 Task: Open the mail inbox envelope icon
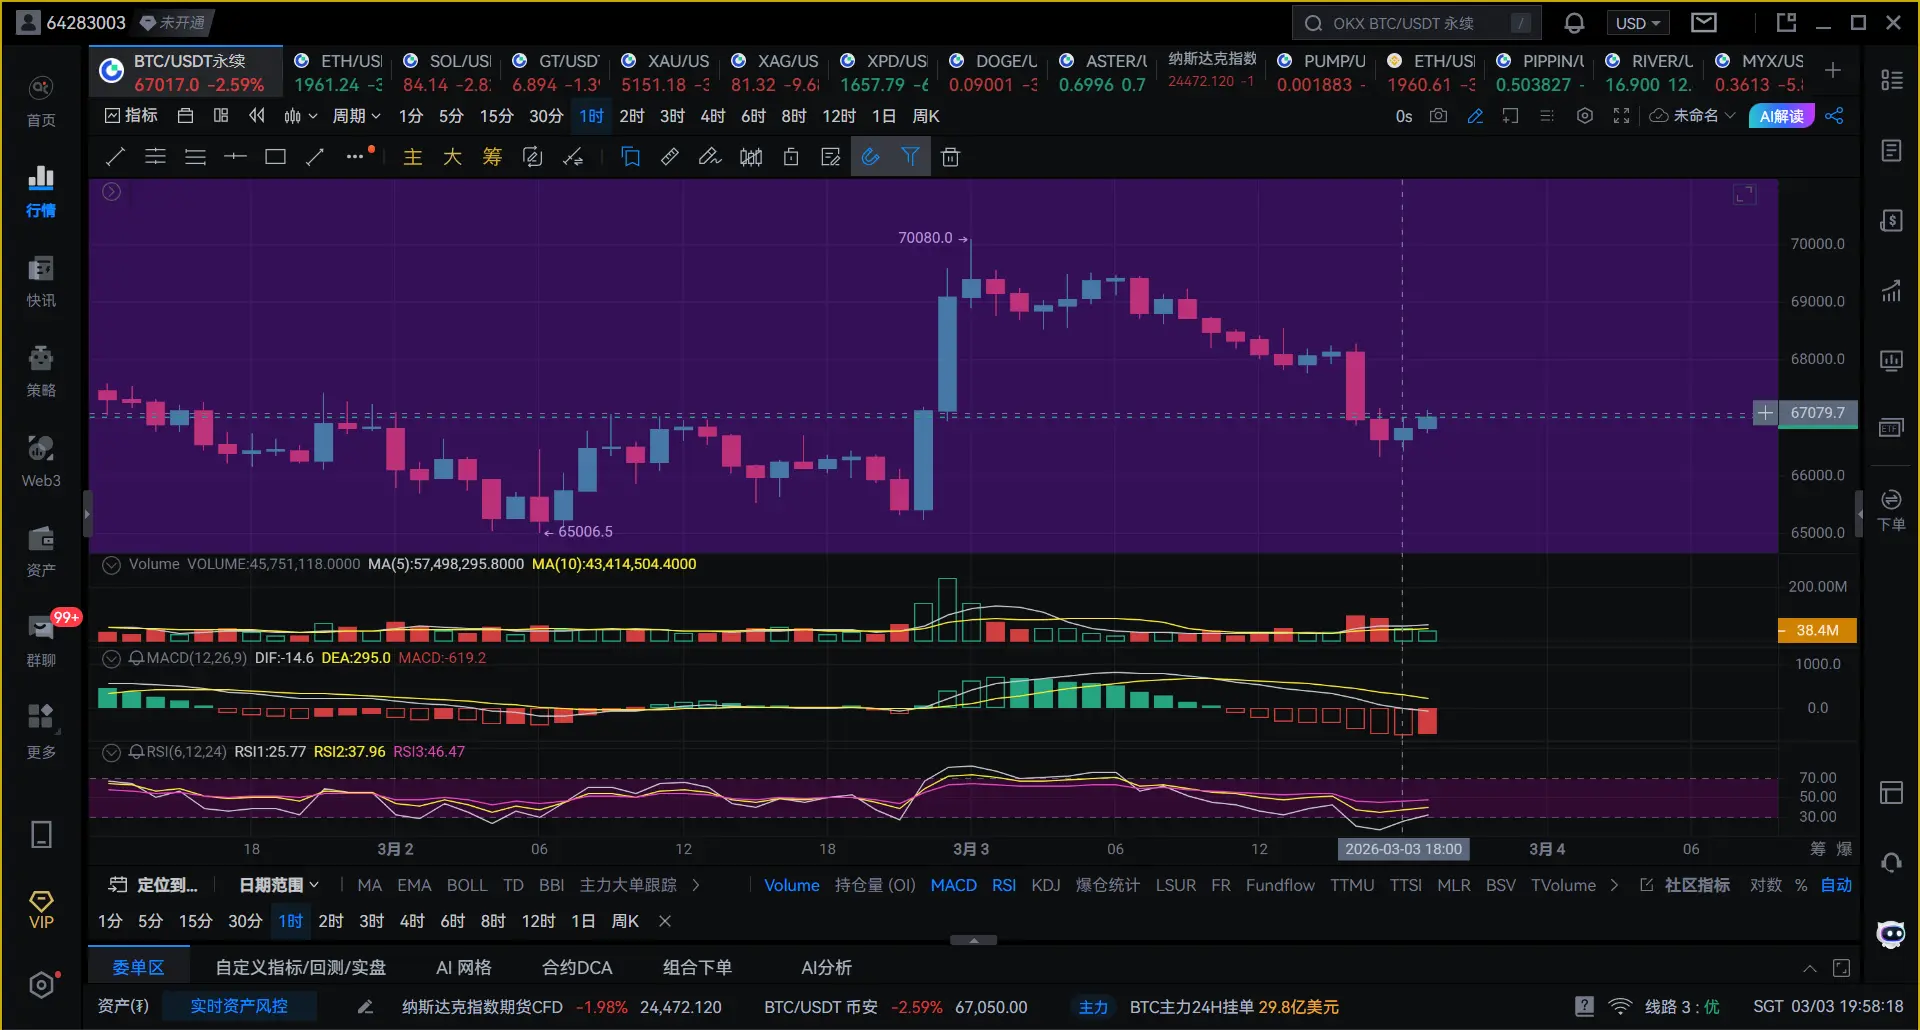click(x=1704, y=23)
